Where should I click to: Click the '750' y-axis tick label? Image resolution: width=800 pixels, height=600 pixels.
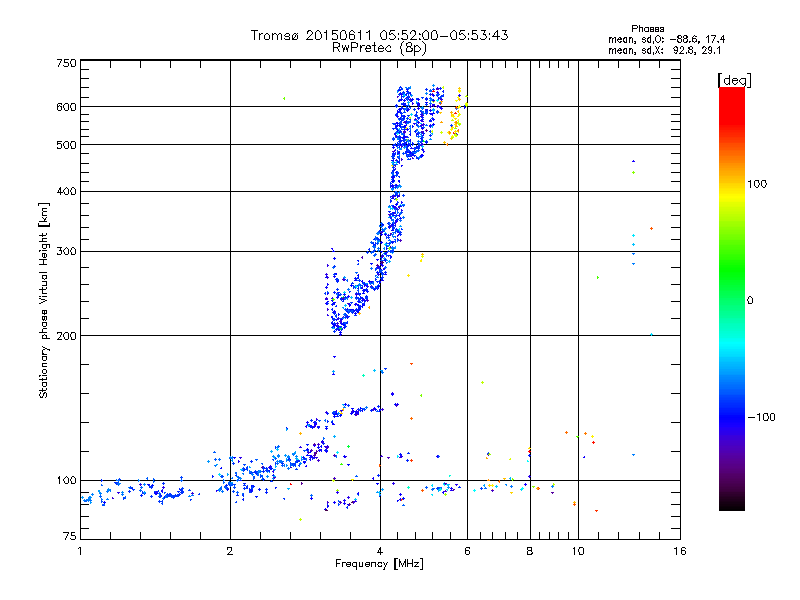pyautogui.click(x=67, y=64)
